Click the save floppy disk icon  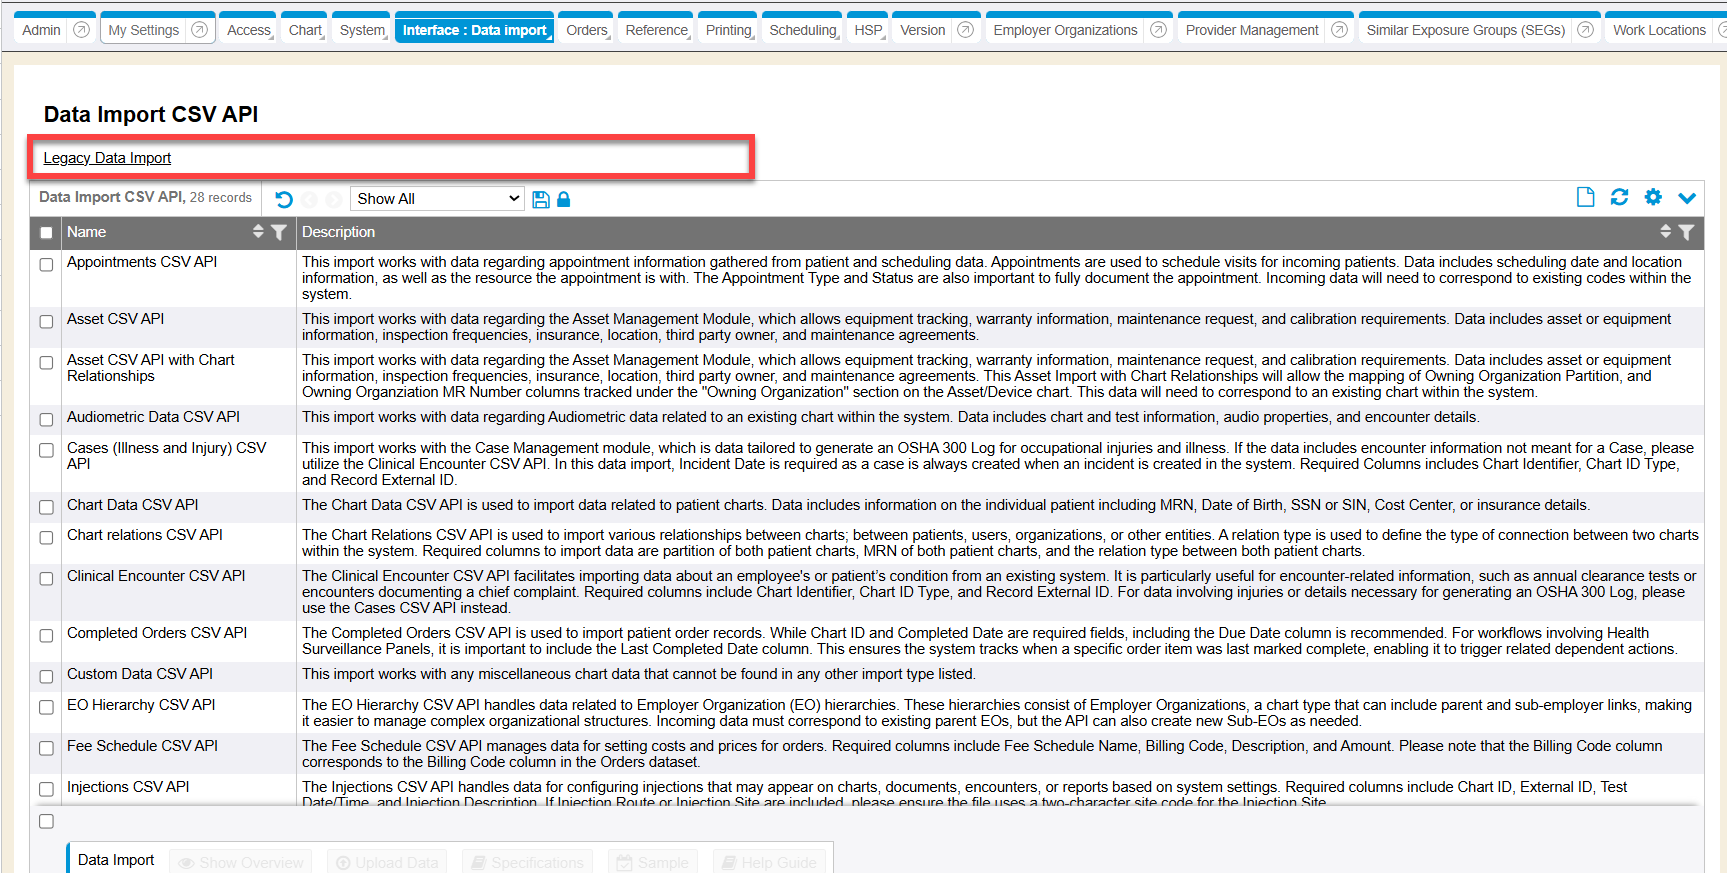541,199
